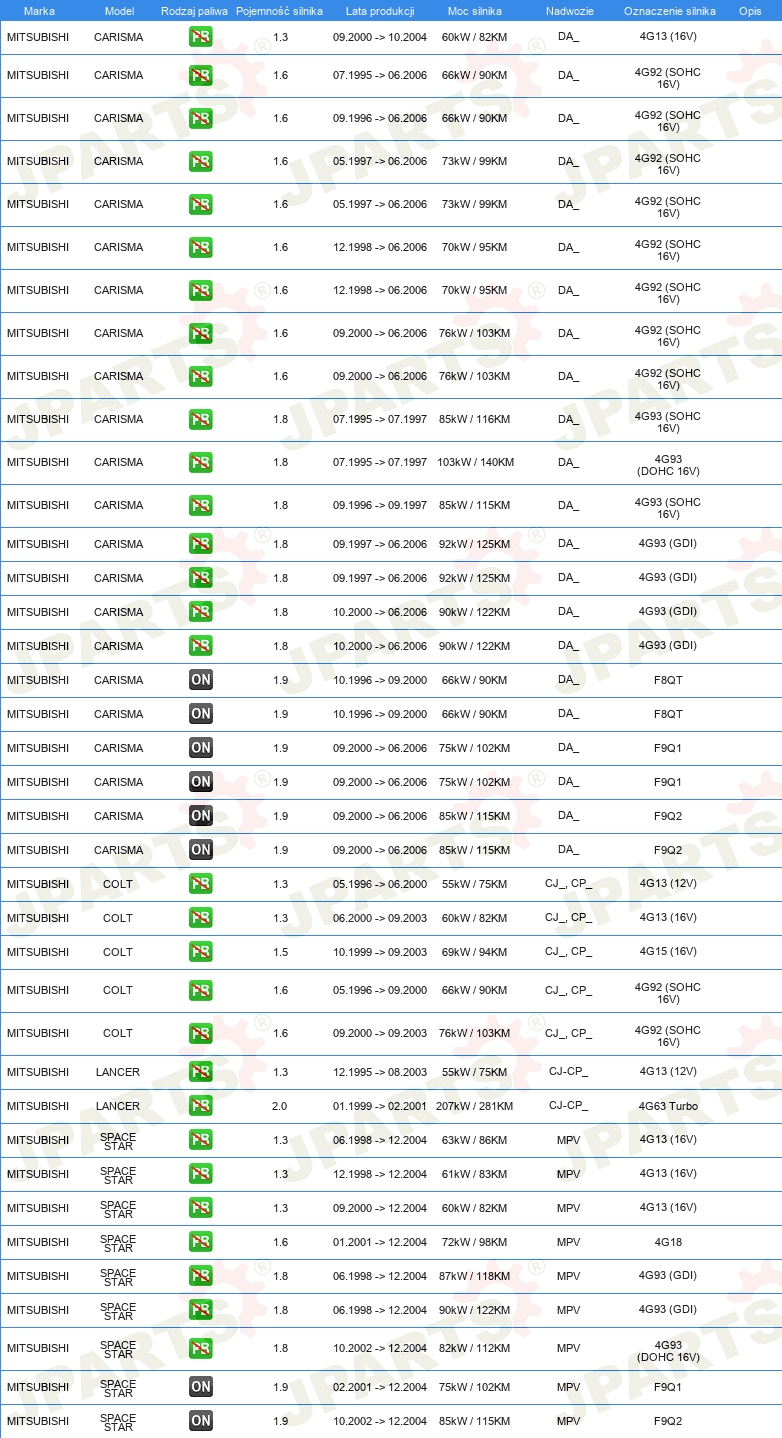Select the 103kW / 140KM power cell
This screenshot has height=1438, width=782.
tap(475, 463)
